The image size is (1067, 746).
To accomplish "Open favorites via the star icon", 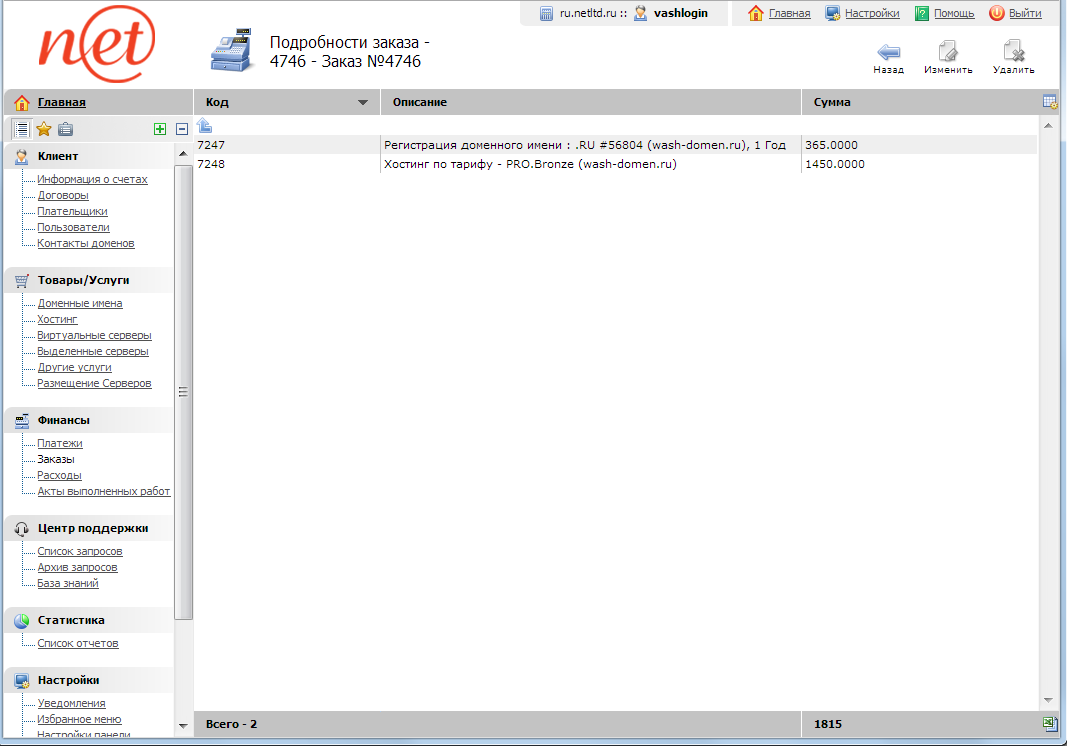I will pos(44,129).
